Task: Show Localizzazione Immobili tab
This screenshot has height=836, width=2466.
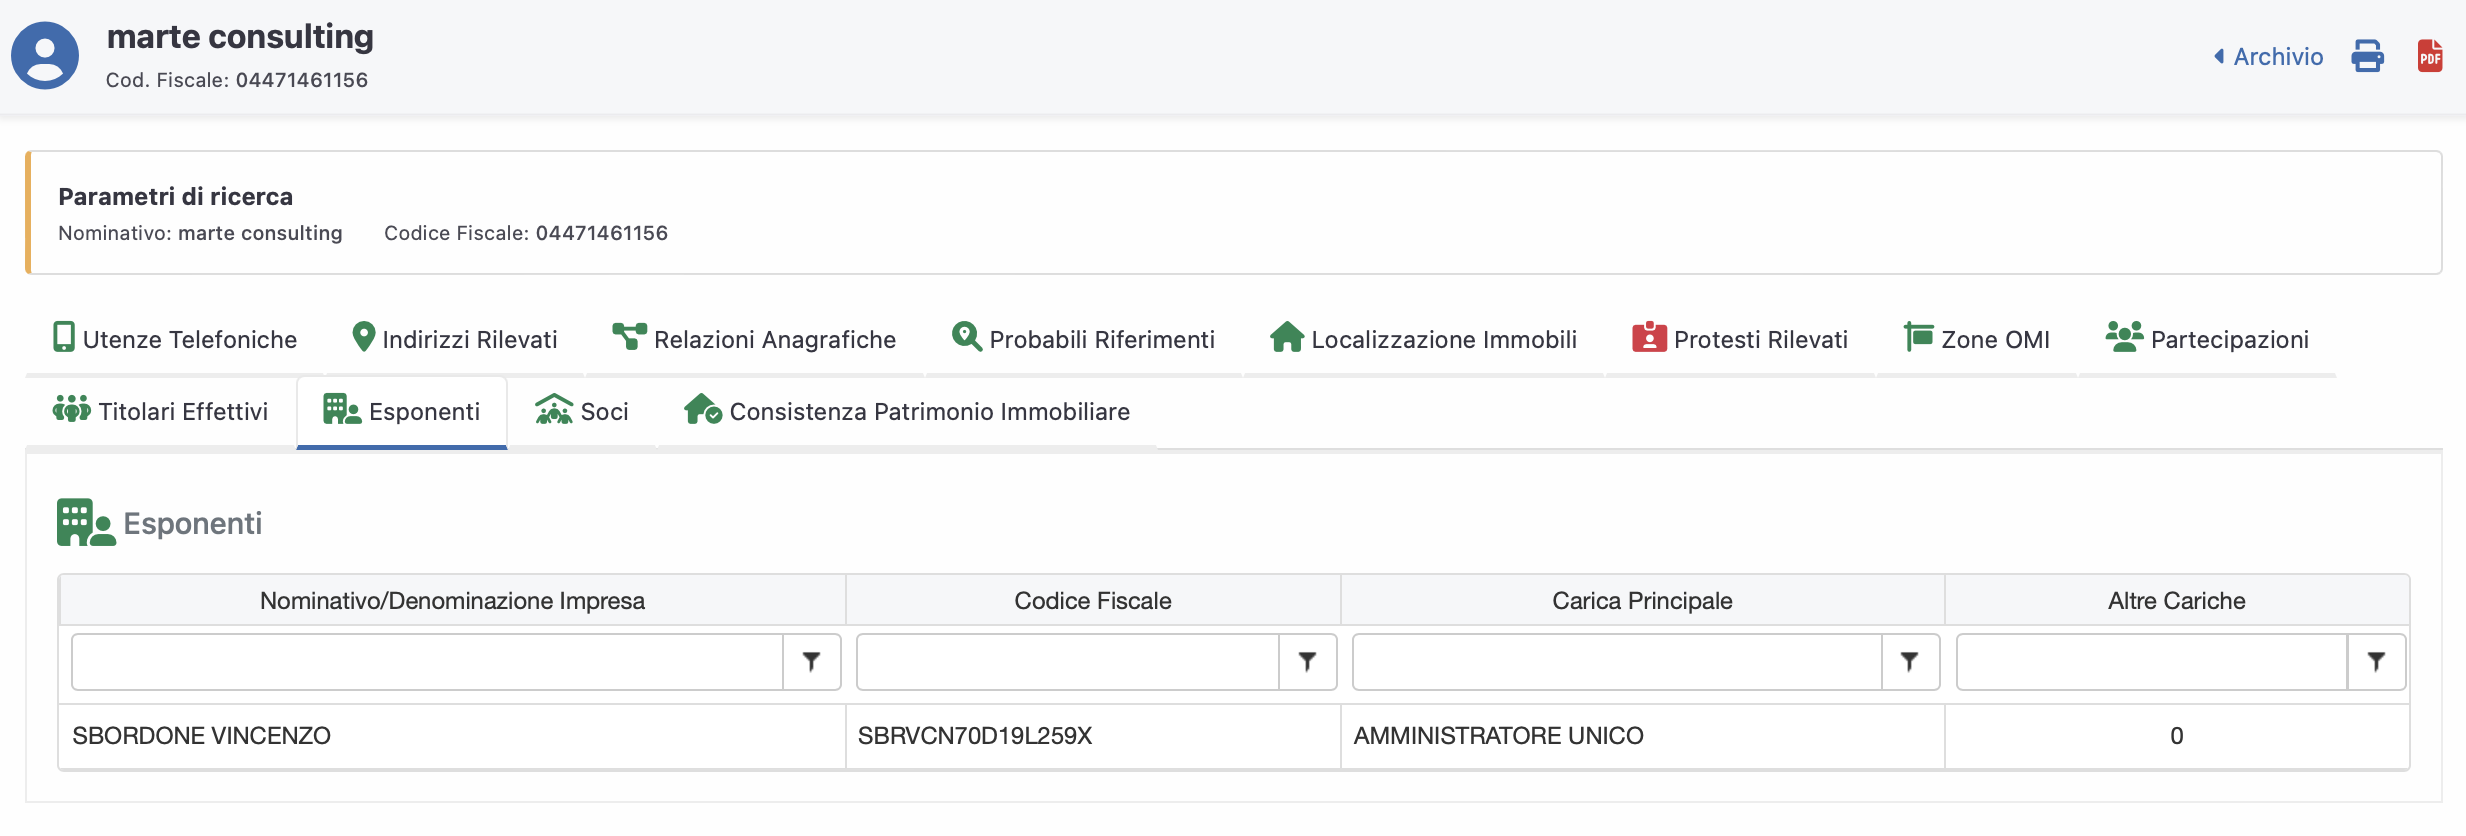Action: click(1423, 339)
